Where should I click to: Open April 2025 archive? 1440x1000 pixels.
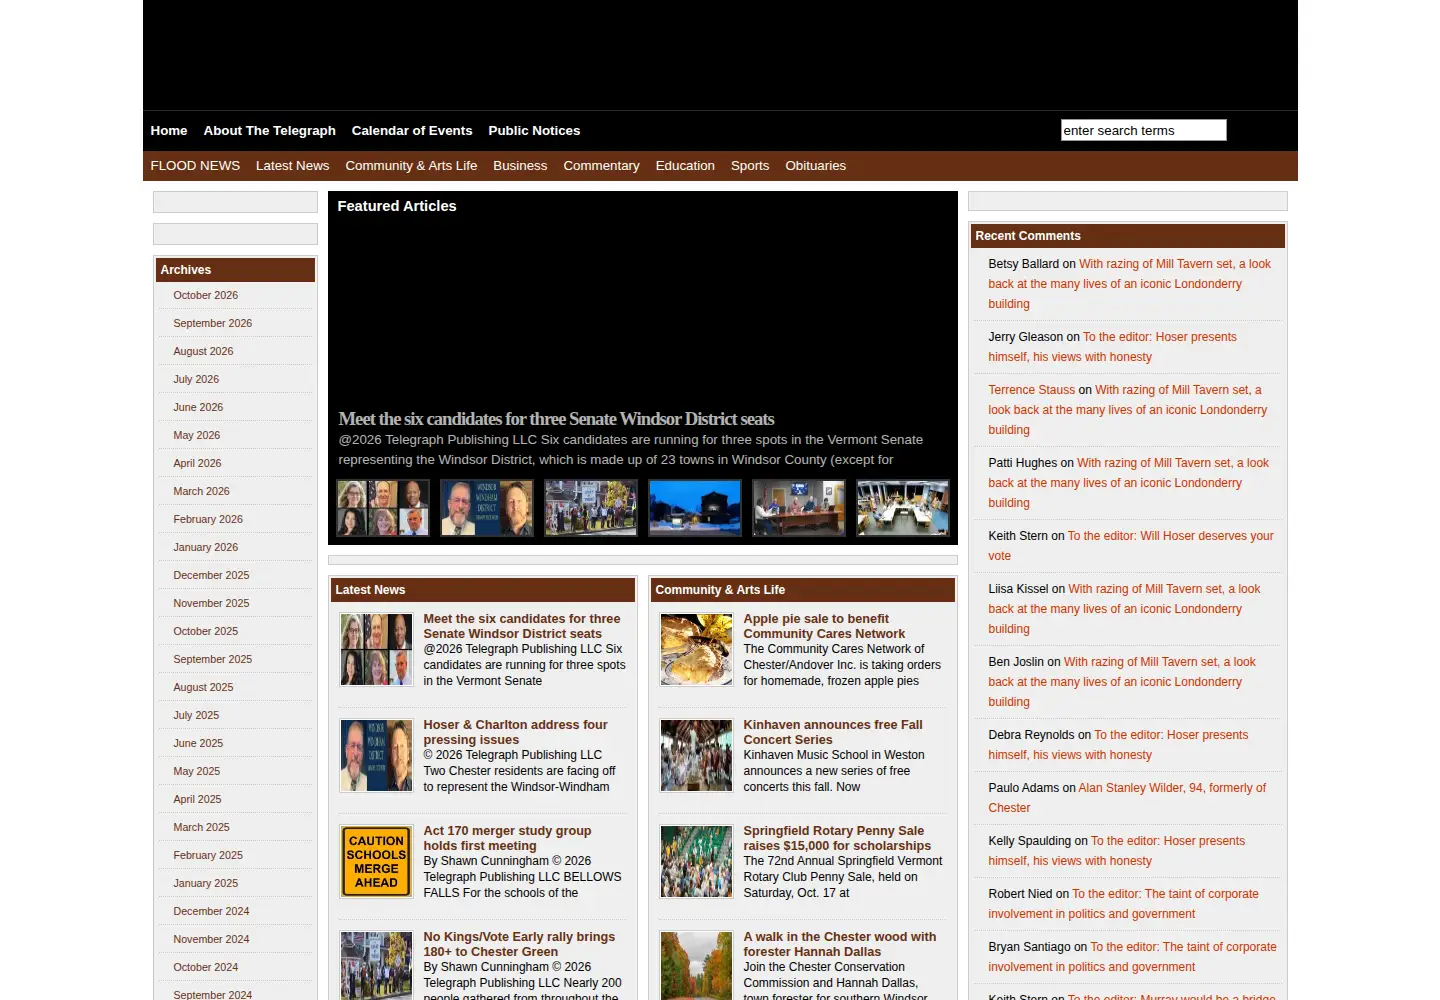(x=197, y=799)
